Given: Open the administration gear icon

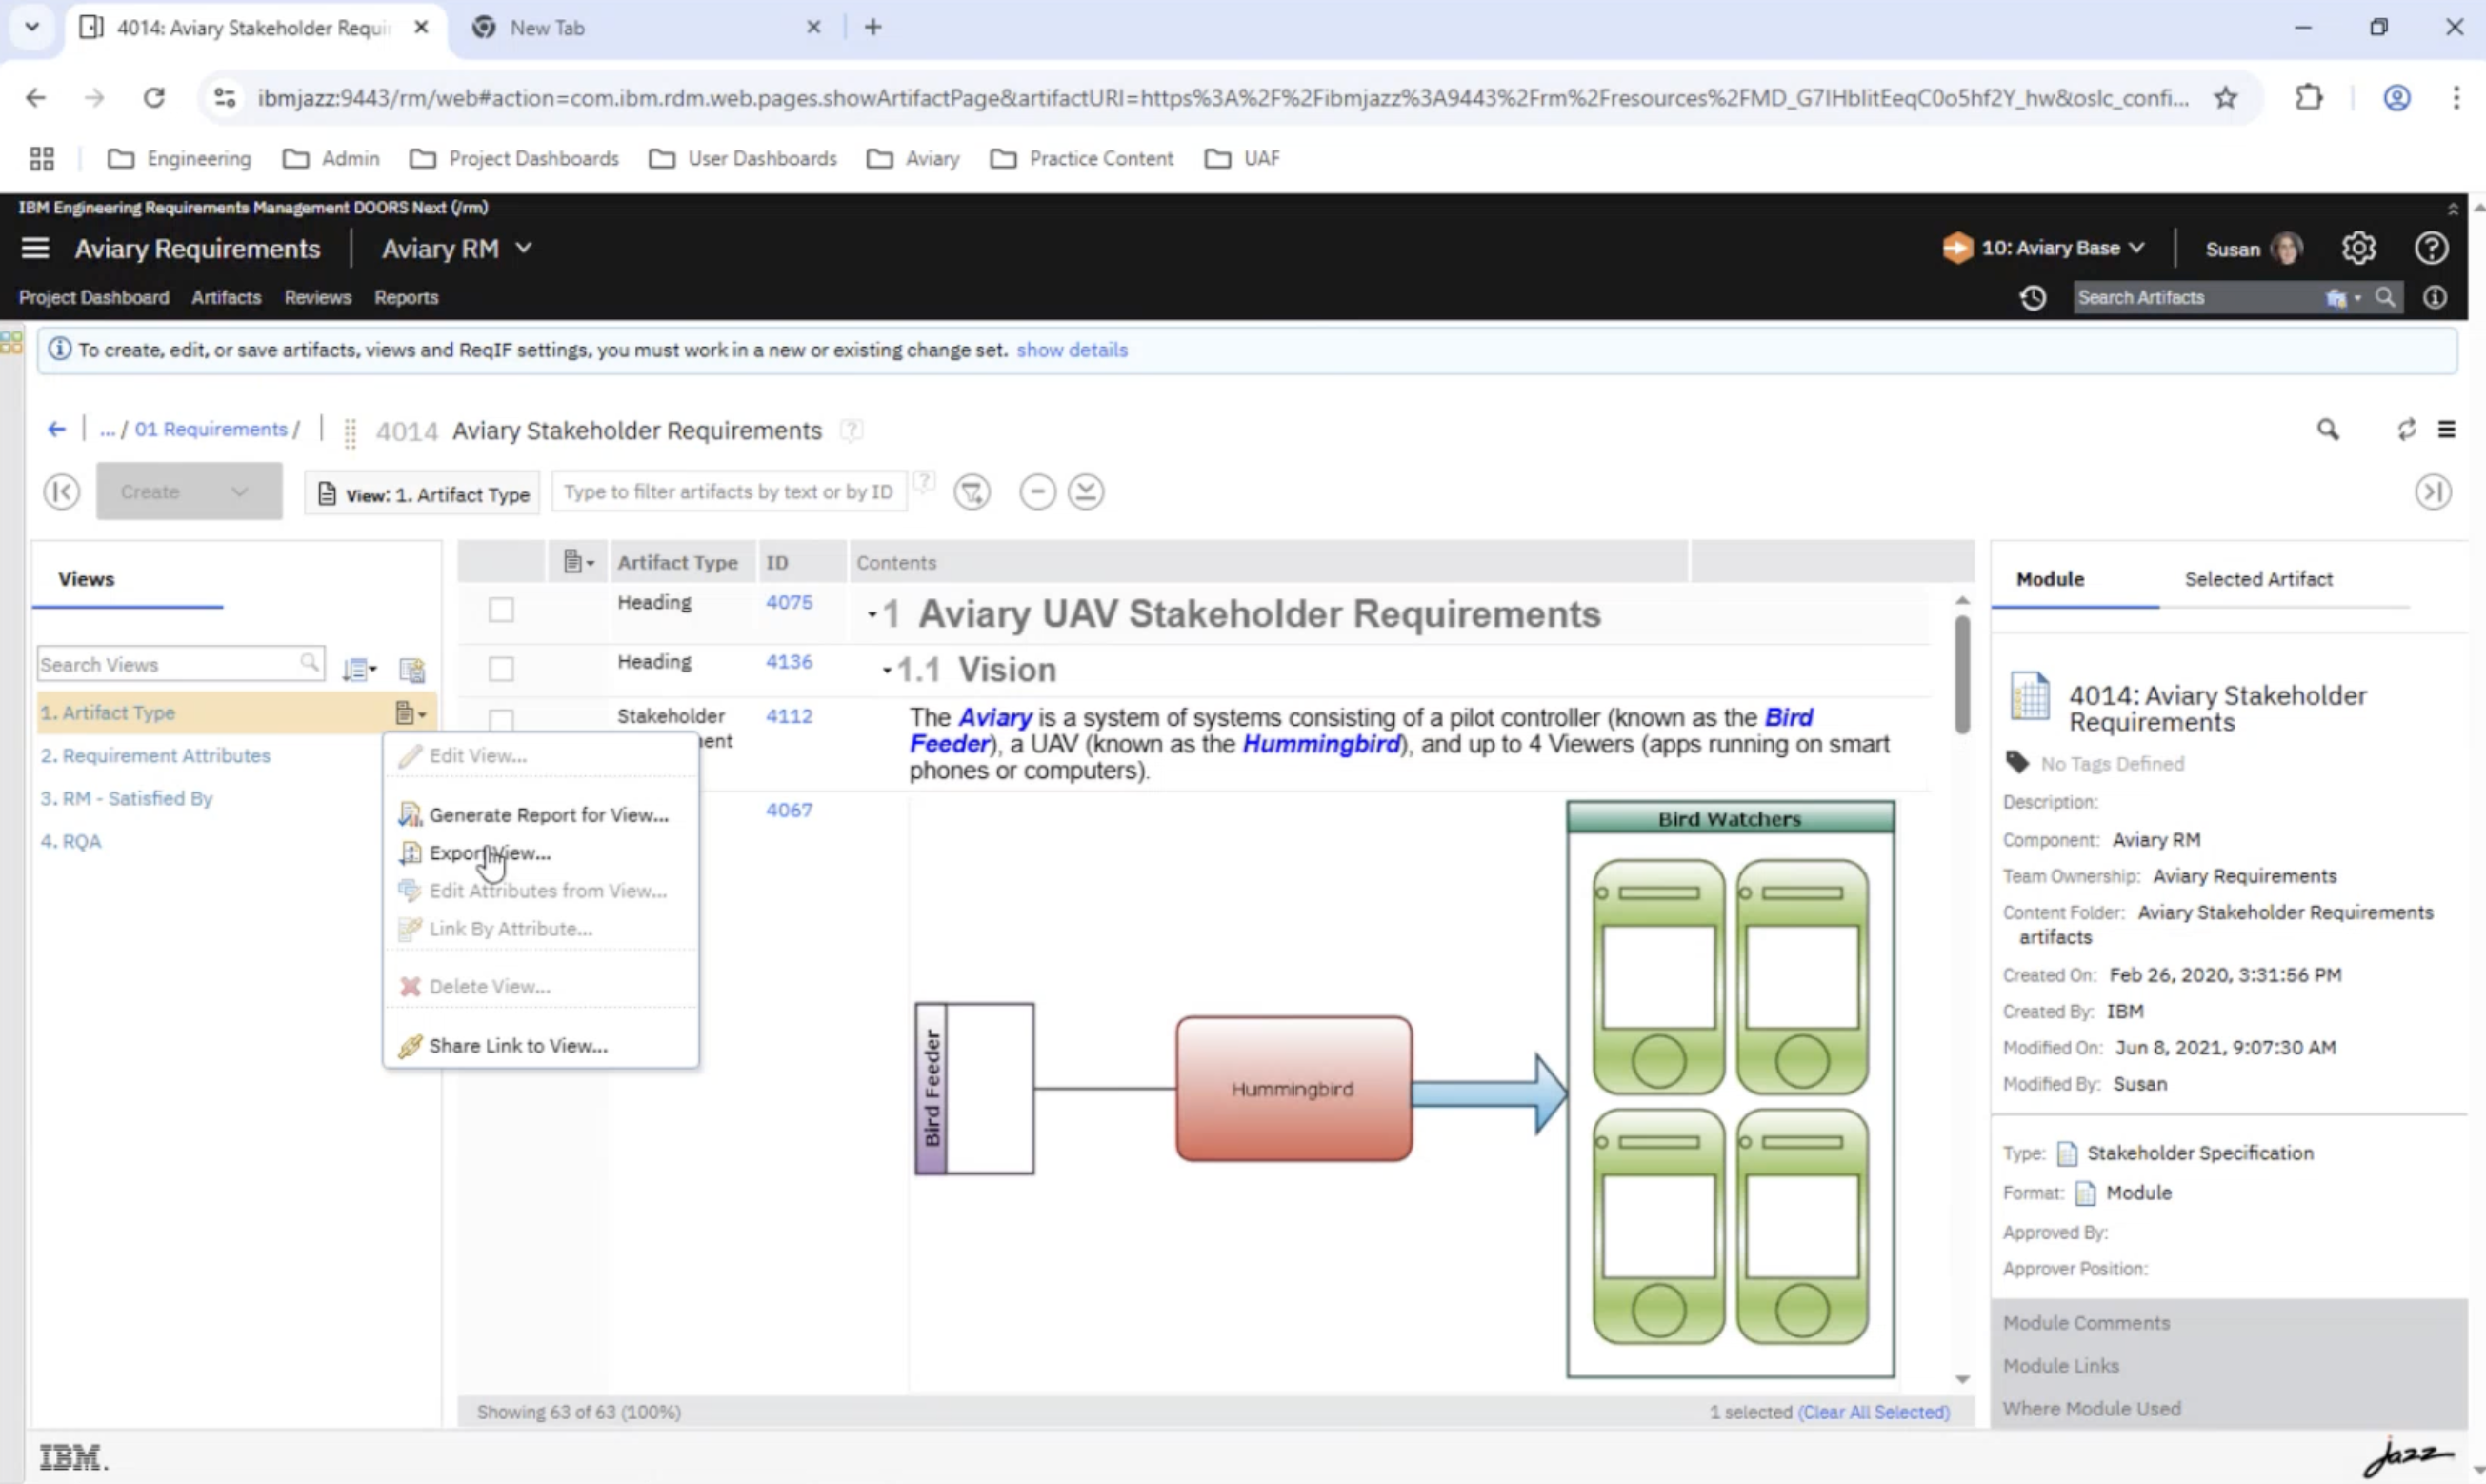Looking at the screenshot, I should click(x=2358, y=248).
